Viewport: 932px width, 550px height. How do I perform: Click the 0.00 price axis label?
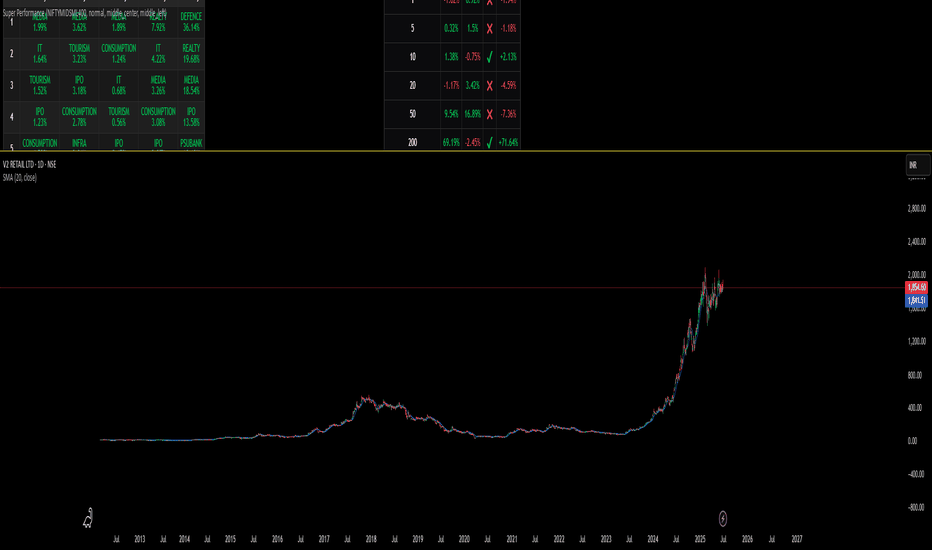tap(912, 441)
